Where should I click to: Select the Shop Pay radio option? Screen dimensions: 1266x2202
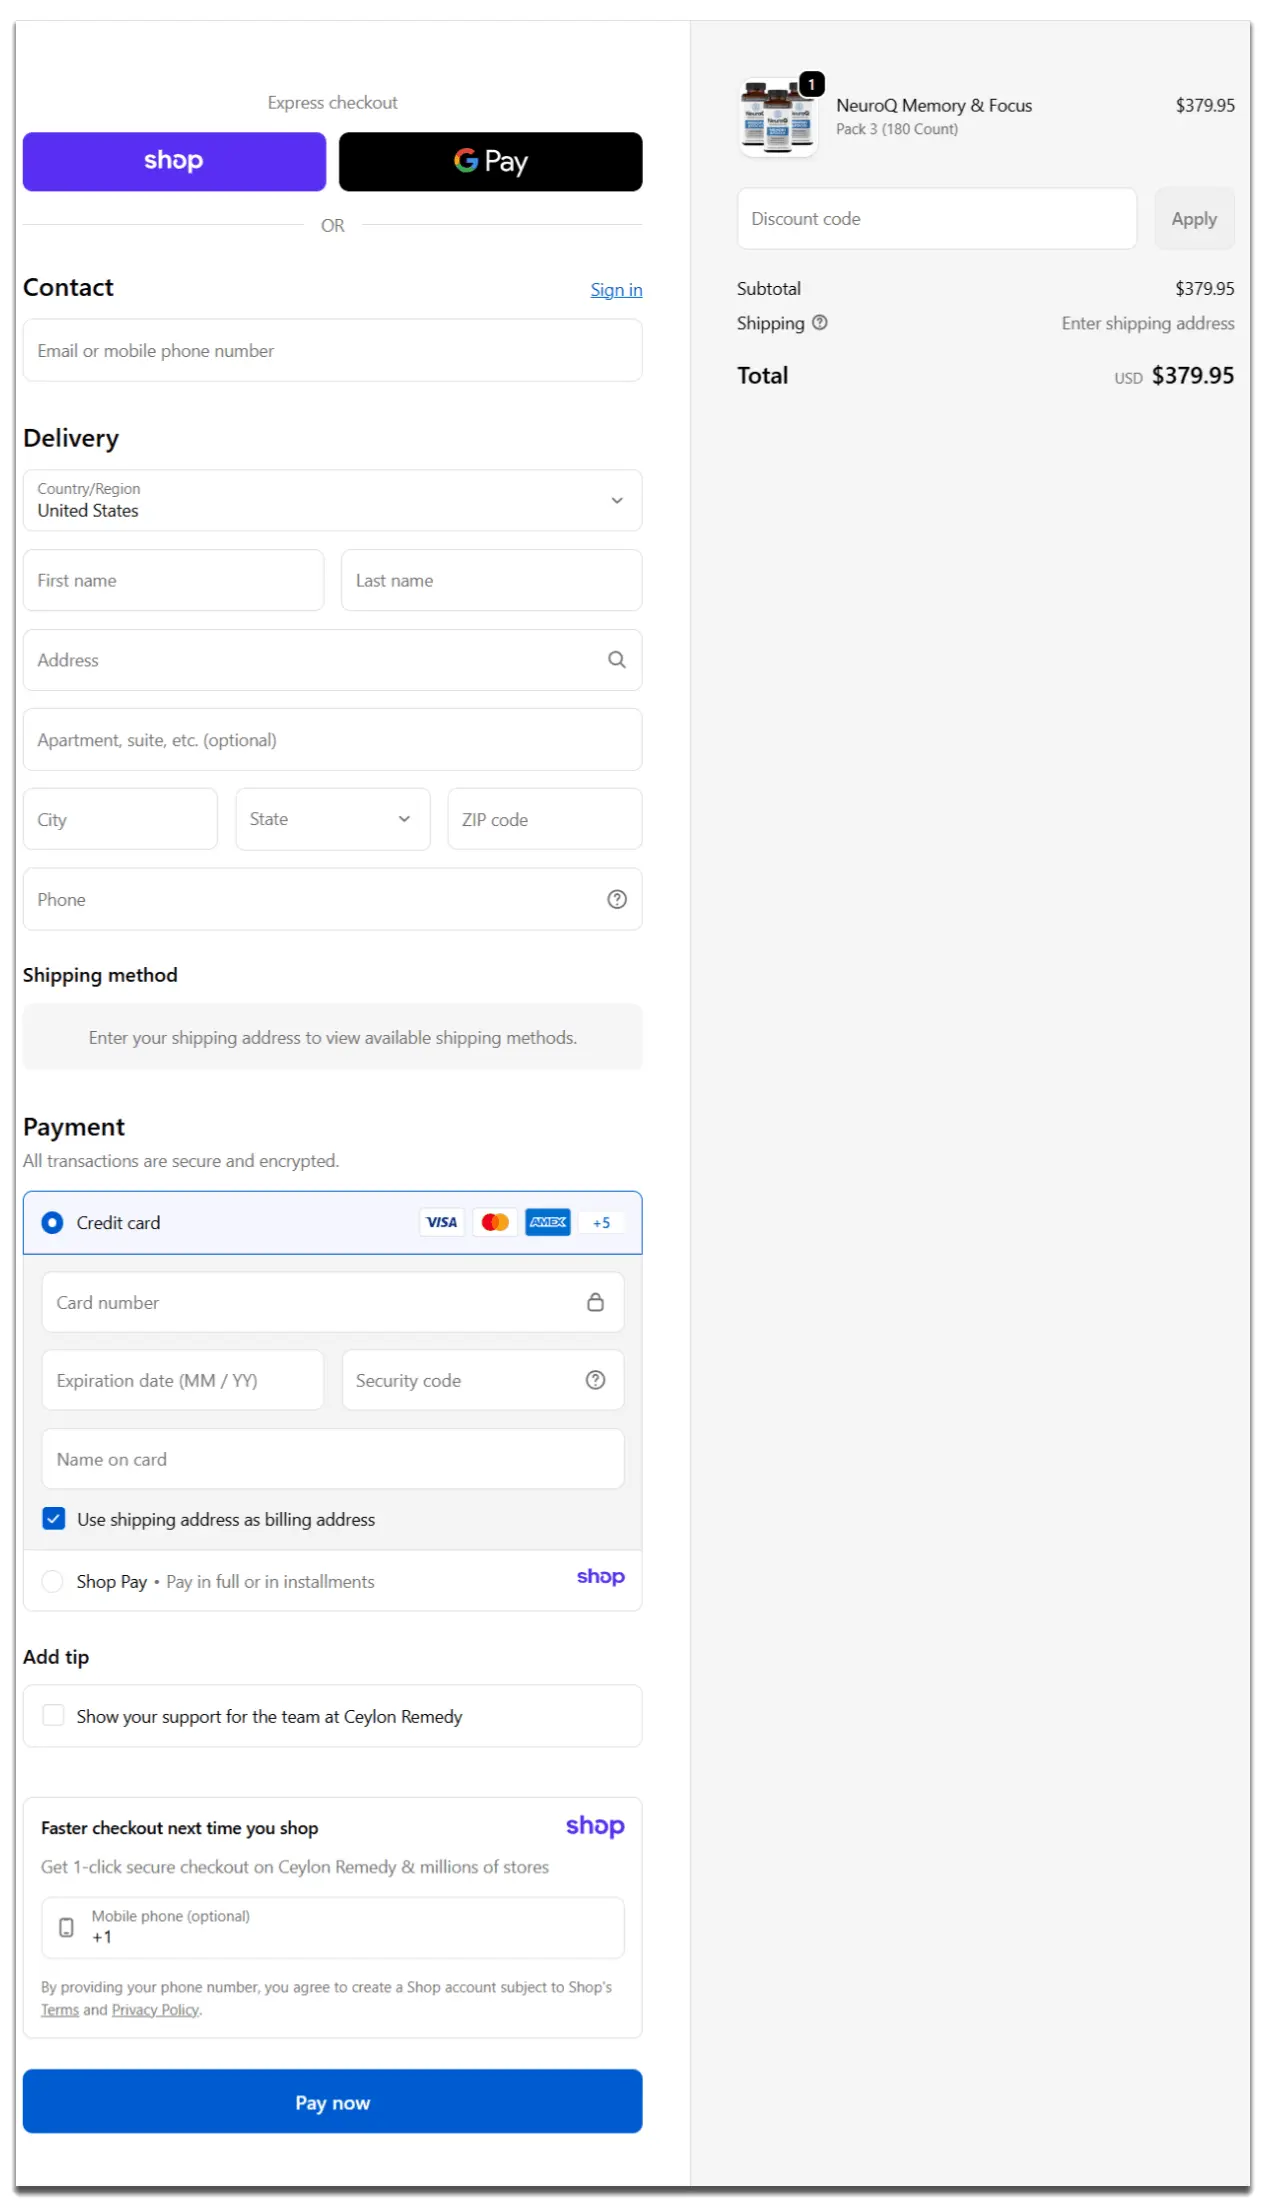52,1581
